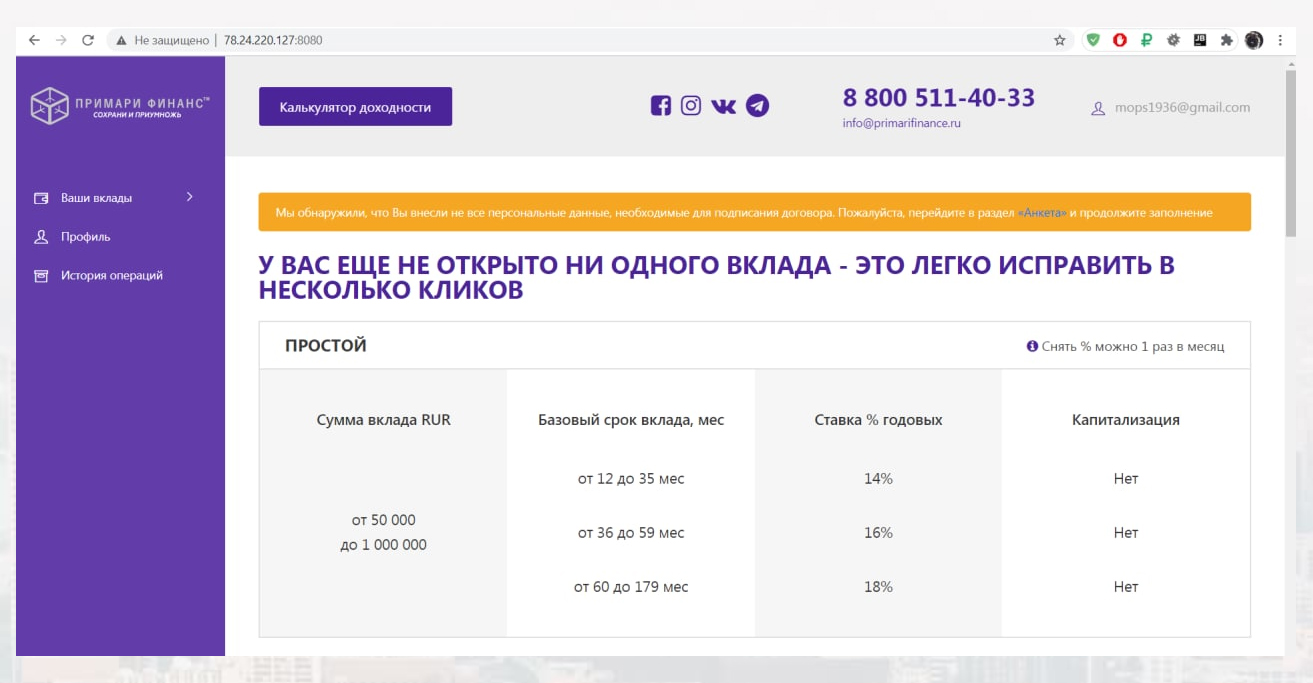Open История операций in the sidebar

[x=111, y=276]
